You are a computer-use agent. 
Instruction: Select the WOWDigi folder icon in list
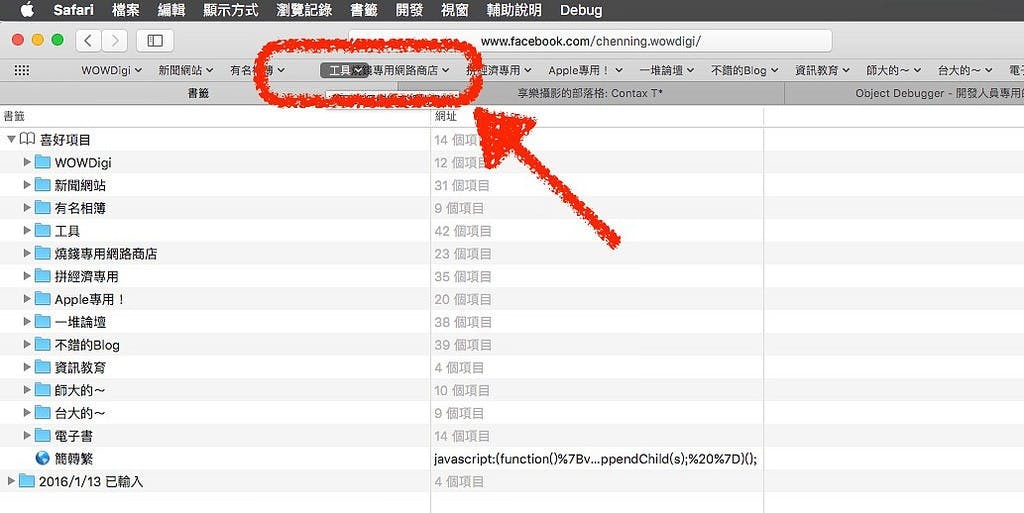42,162
